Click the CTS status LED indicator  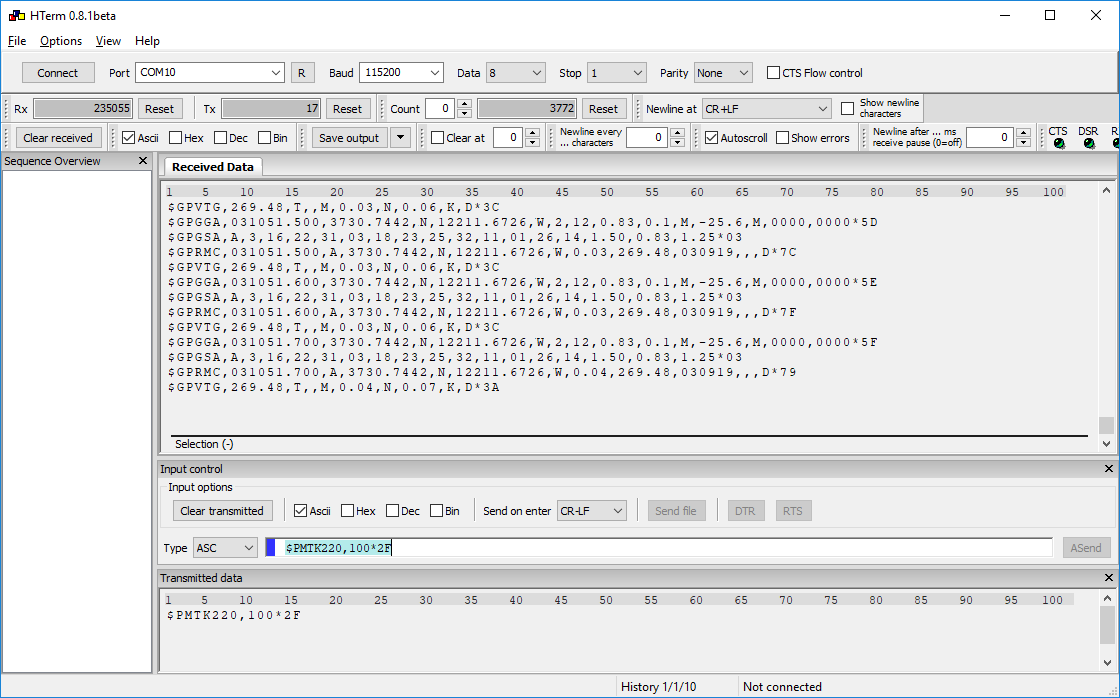coord(1059,144)
